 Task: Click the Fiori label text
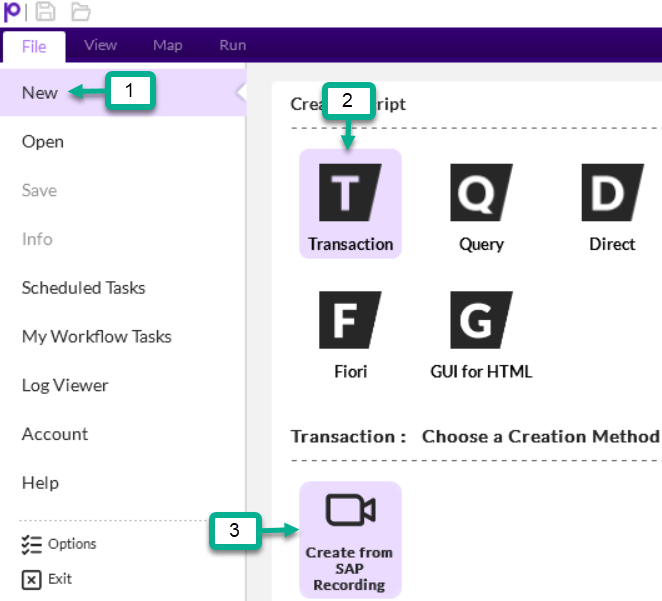point(350,372)
